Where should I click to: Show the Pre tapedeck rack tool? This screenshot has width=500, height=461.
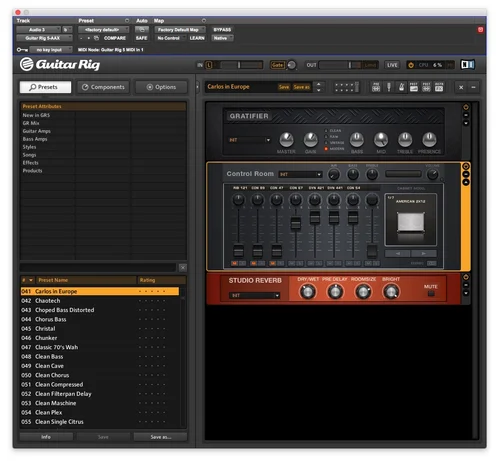(376, 87)
